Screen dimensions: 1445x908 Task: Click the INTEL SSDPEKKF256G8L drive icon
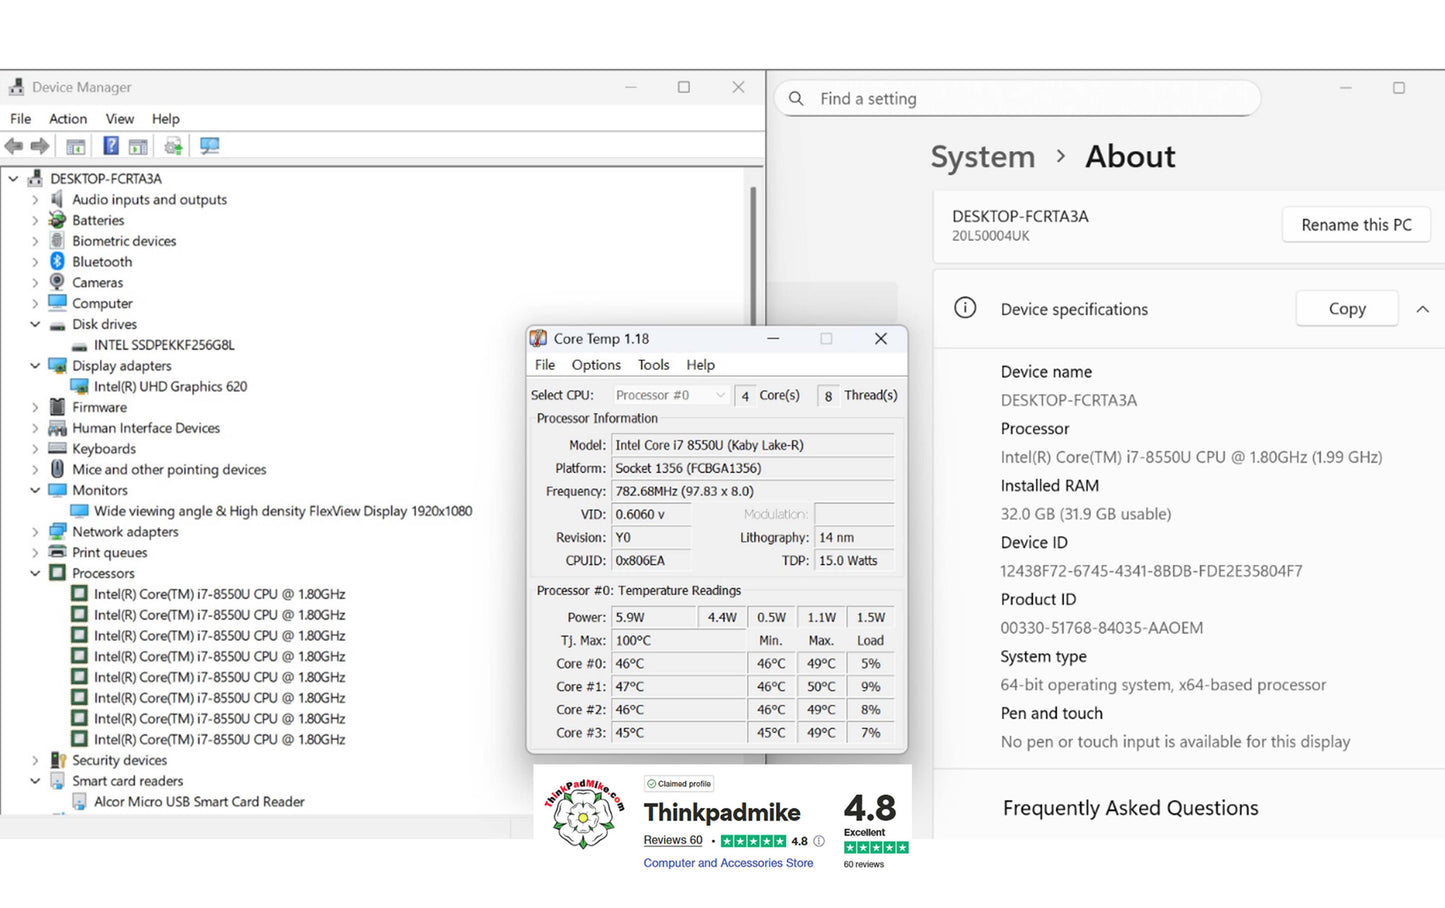coord(79,346)
